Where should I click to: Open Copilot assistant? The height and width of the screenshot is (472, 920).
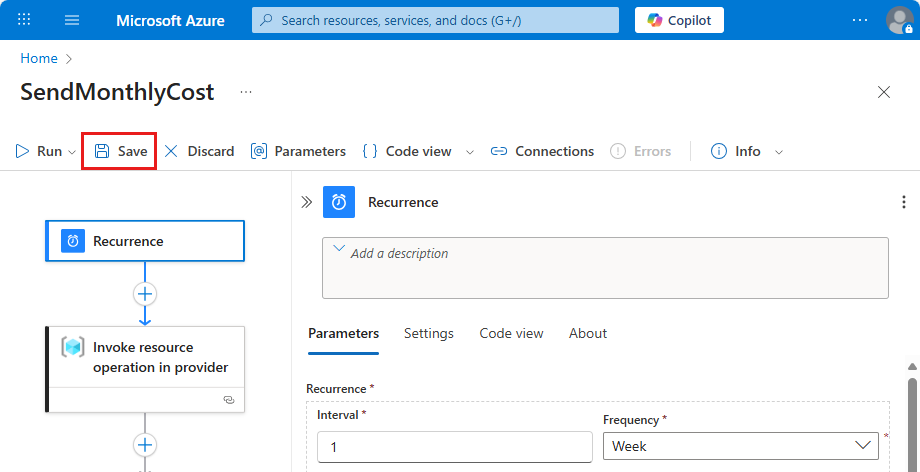click(x=679, y=21)
